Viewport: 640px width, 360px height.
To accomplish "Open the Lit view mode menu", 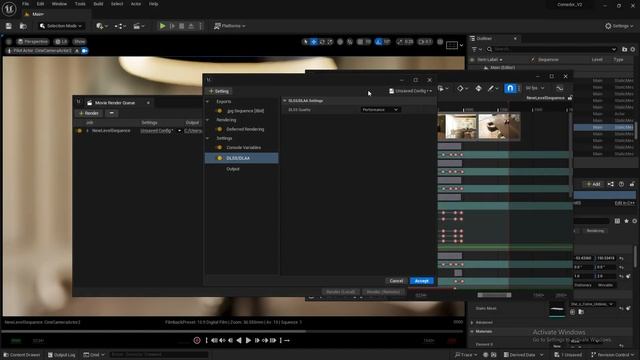I will click(x=61, y=42).
